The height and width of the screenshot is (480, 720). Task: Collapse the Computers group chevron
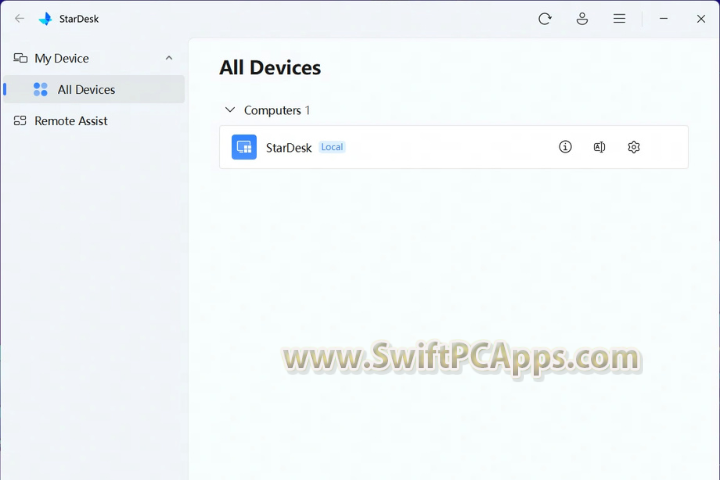[x=230, y=110]
